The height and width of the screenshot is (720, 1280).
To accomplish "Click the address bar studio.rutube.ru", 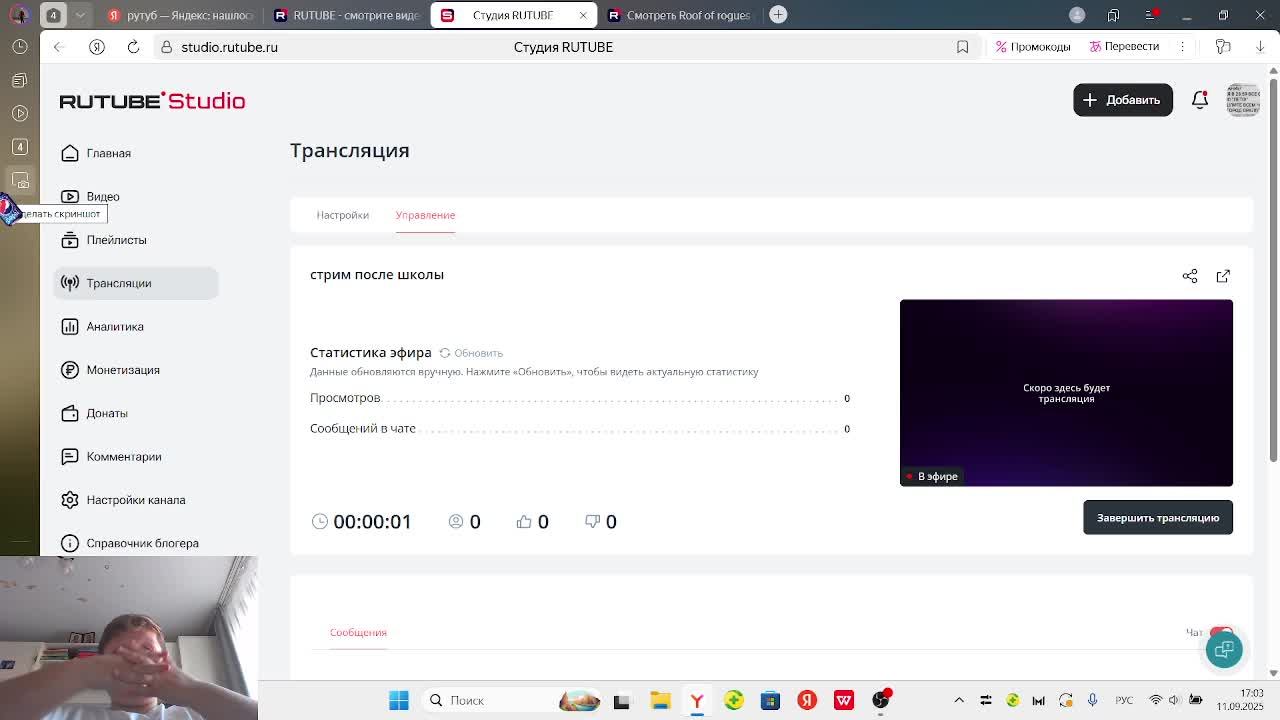I will click(x=229, y=47).
